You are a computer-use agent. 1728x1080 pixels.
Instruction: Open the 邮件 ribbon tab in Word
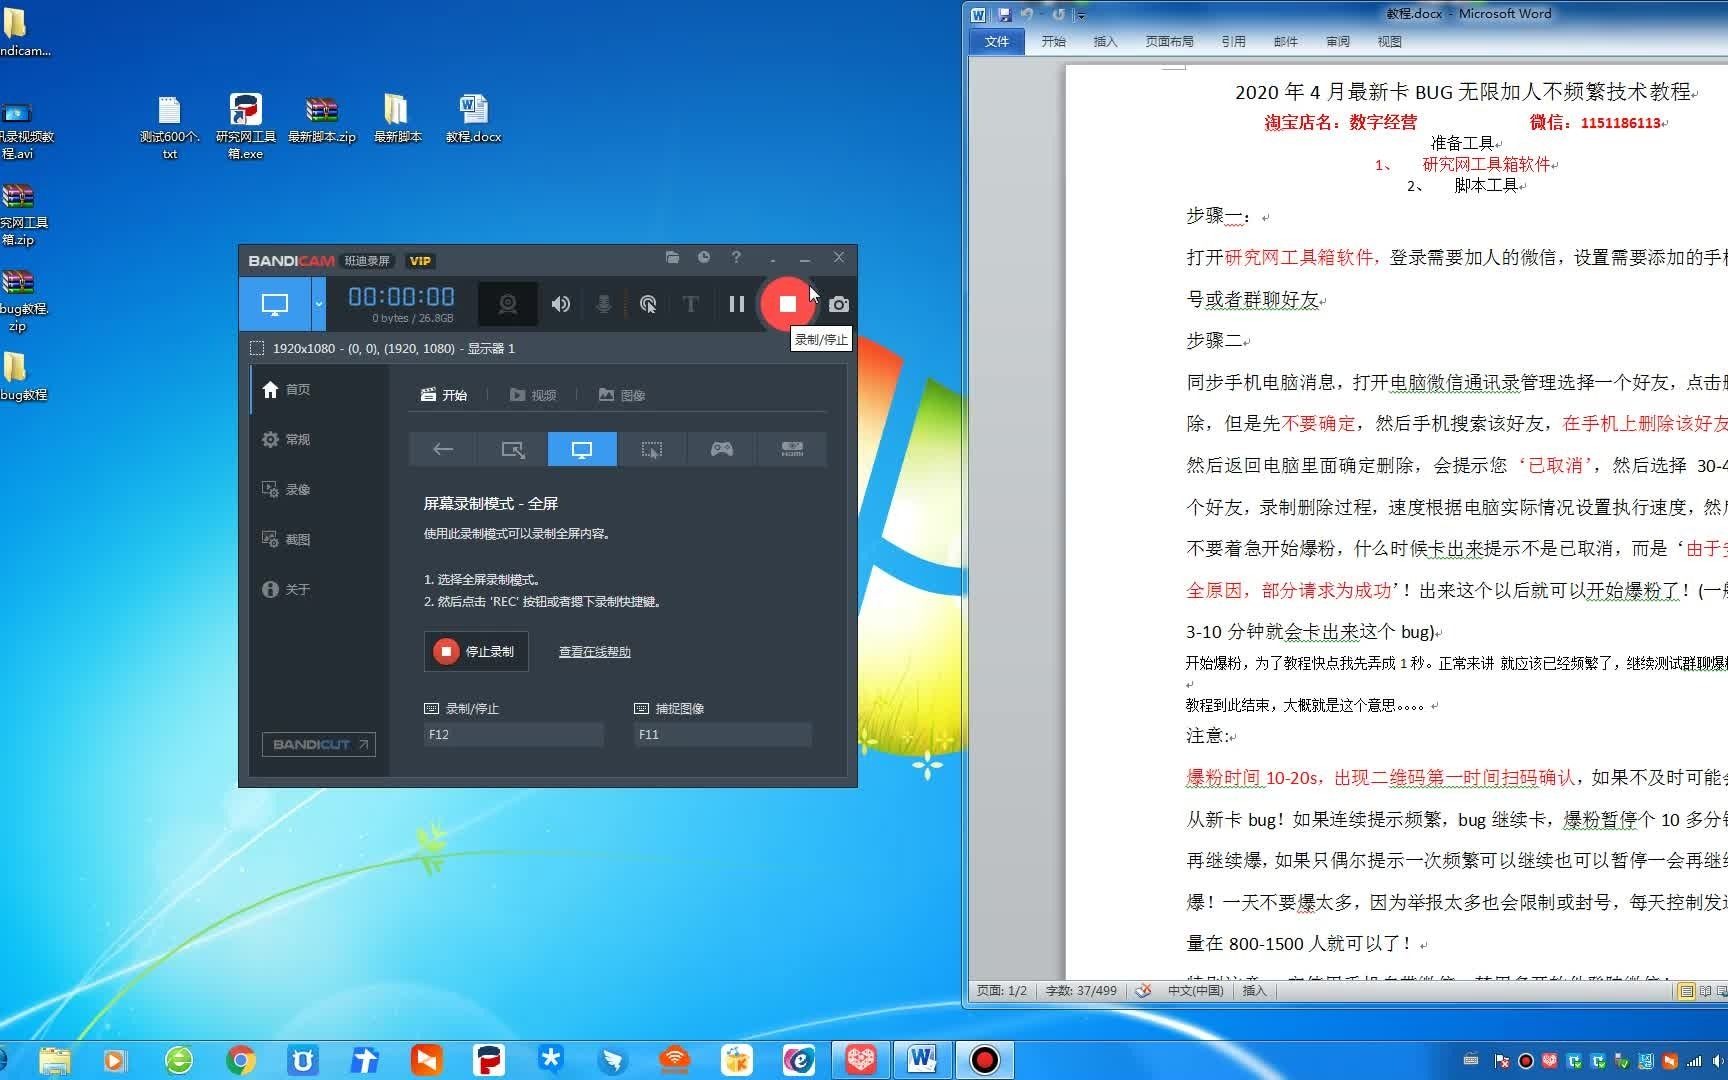[x=1285, y=41]
